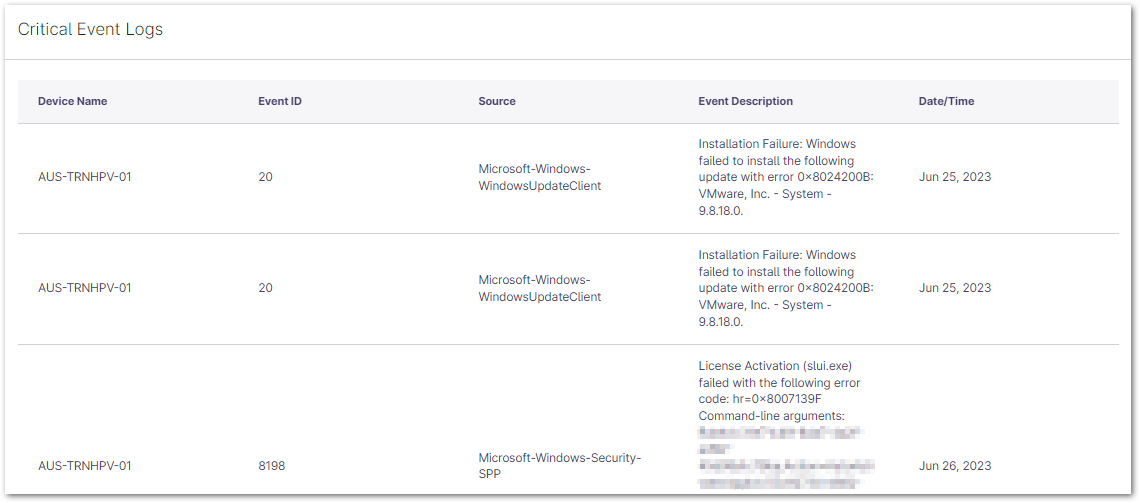
Task: Click the second row's WindowsUpdateClient source
Action: coord(539,288)
